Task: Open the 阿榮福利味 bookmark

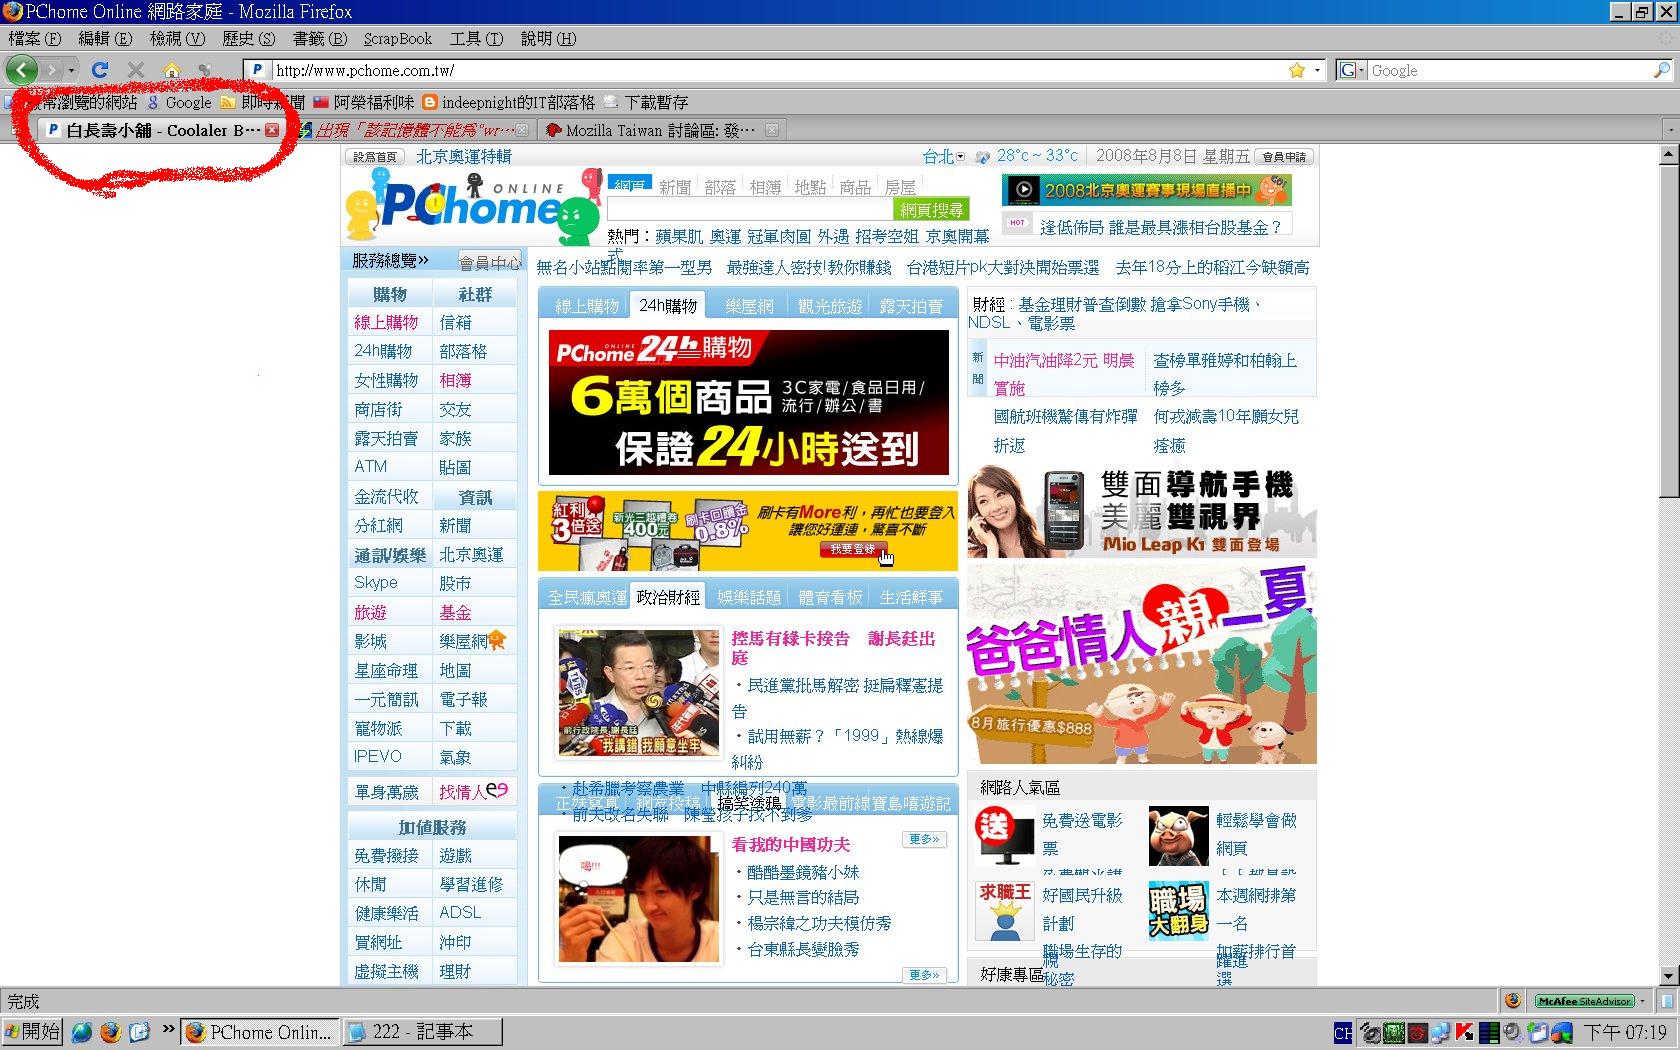Action: (364, 102)
